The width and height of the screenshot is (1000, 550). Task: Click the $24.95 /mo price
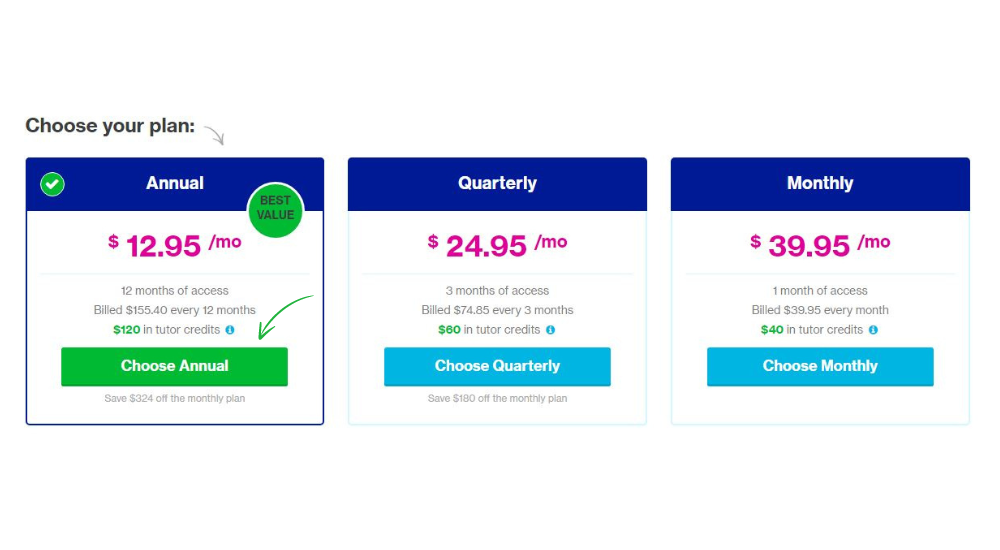pyautogui.click(x=497, y=245)
